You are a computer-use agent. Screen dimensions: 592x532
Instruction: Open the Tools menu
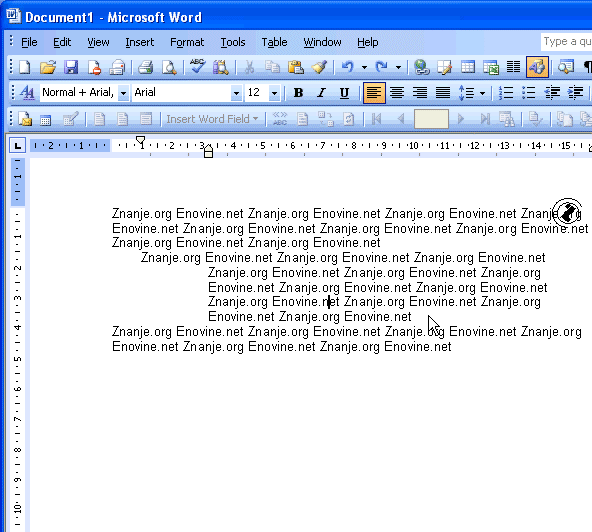[233, 42]
